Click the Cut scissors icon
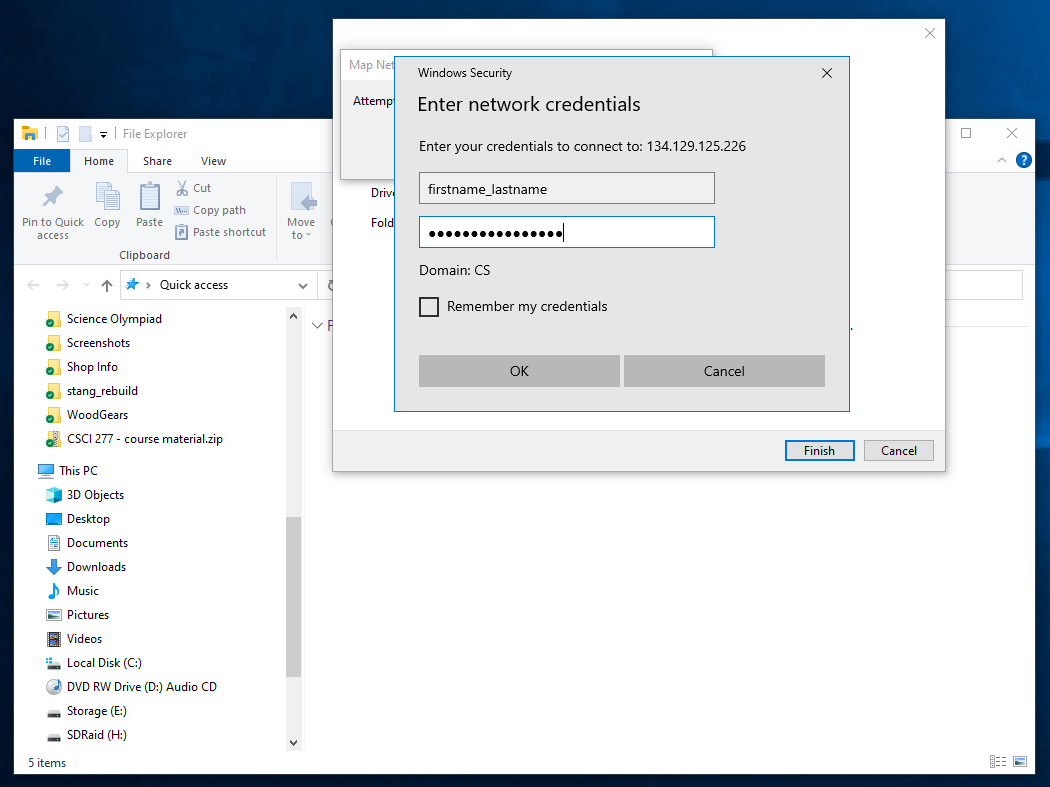Screen dimensions: 1050x787 click(x=182, y=188)
